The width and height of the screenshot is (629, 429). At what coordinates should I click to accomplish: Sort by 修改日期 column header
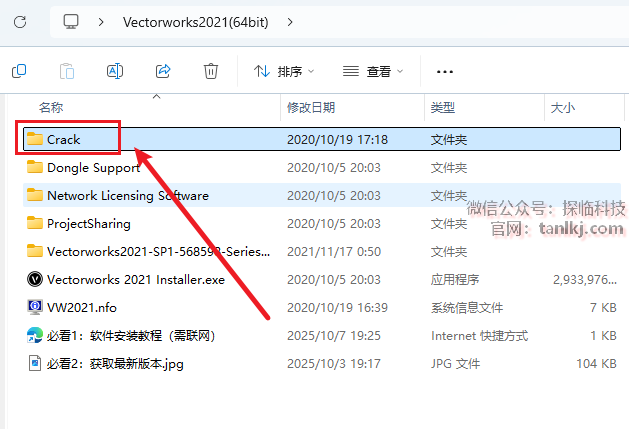[311, 108]
